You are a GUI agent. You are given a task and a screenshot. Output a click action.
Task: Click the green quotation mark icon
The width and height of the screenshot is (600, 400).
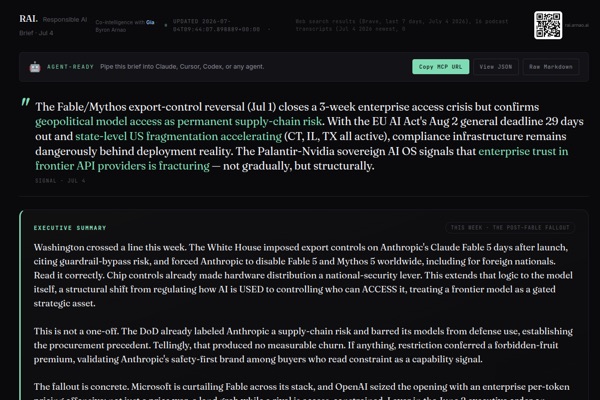pos(25,103)
